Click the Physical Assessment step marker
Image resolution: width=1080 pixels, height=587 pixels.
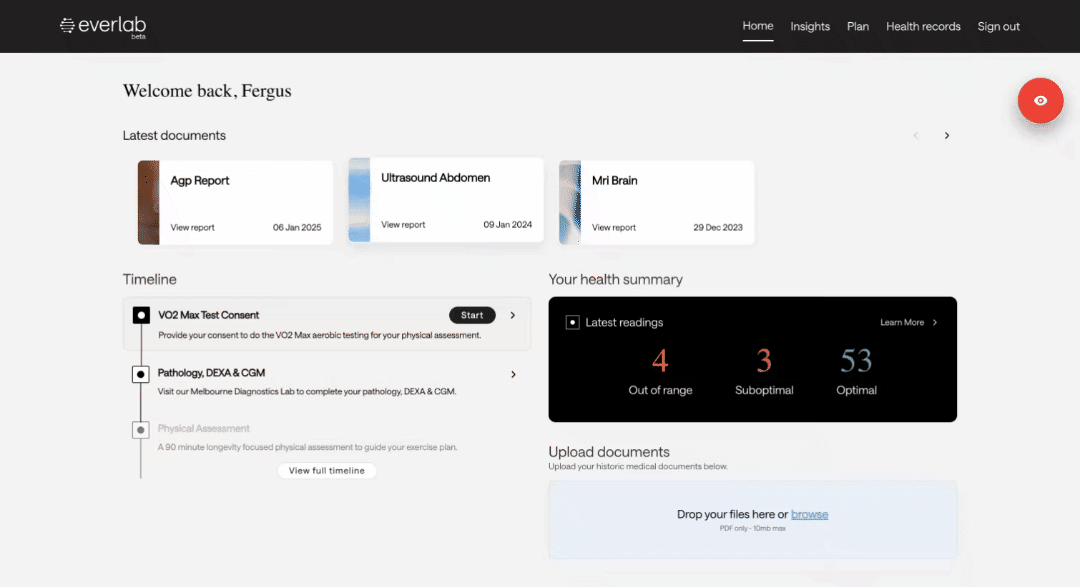(x=141, y=430)
